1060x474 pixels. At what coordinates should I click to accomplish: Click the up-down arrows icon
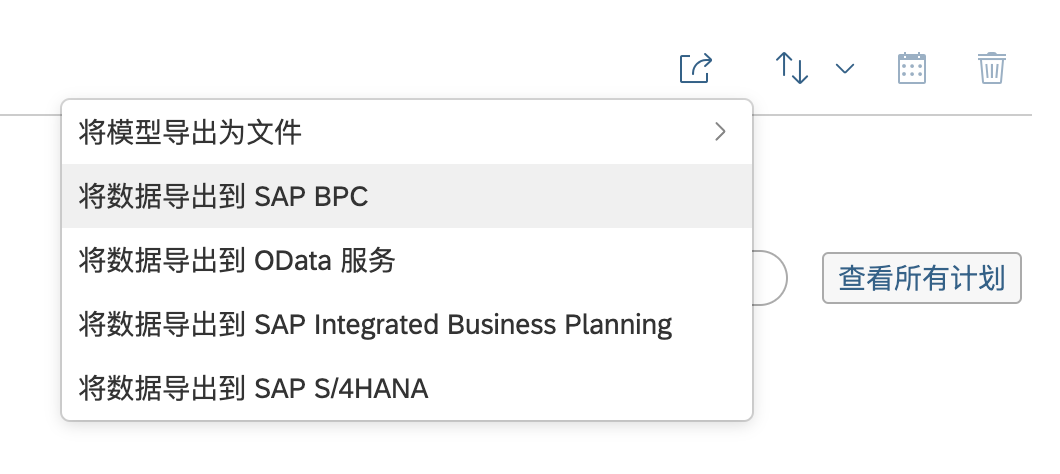pos(792,68)
